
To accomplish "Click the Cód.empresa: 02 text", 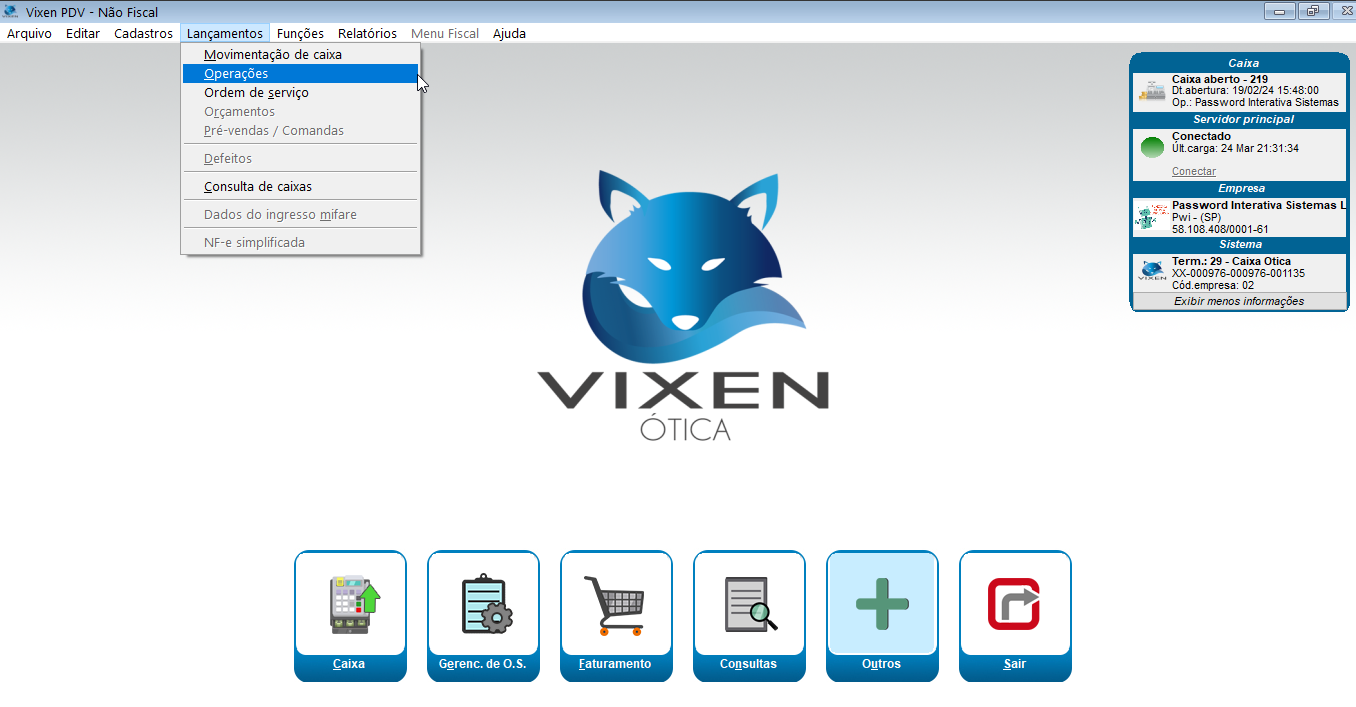I will click(x=1213, y=285).
